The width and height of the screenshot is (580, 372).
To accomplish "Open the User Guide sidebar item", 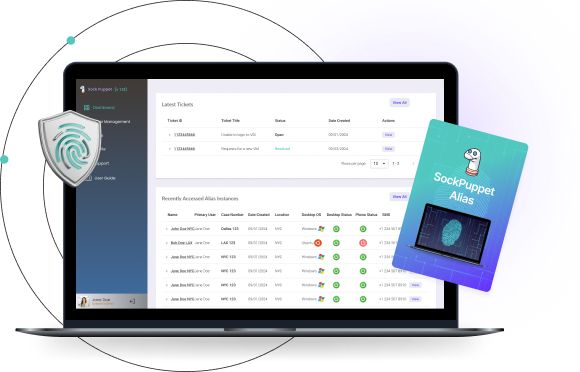I will tap(105, 178).
